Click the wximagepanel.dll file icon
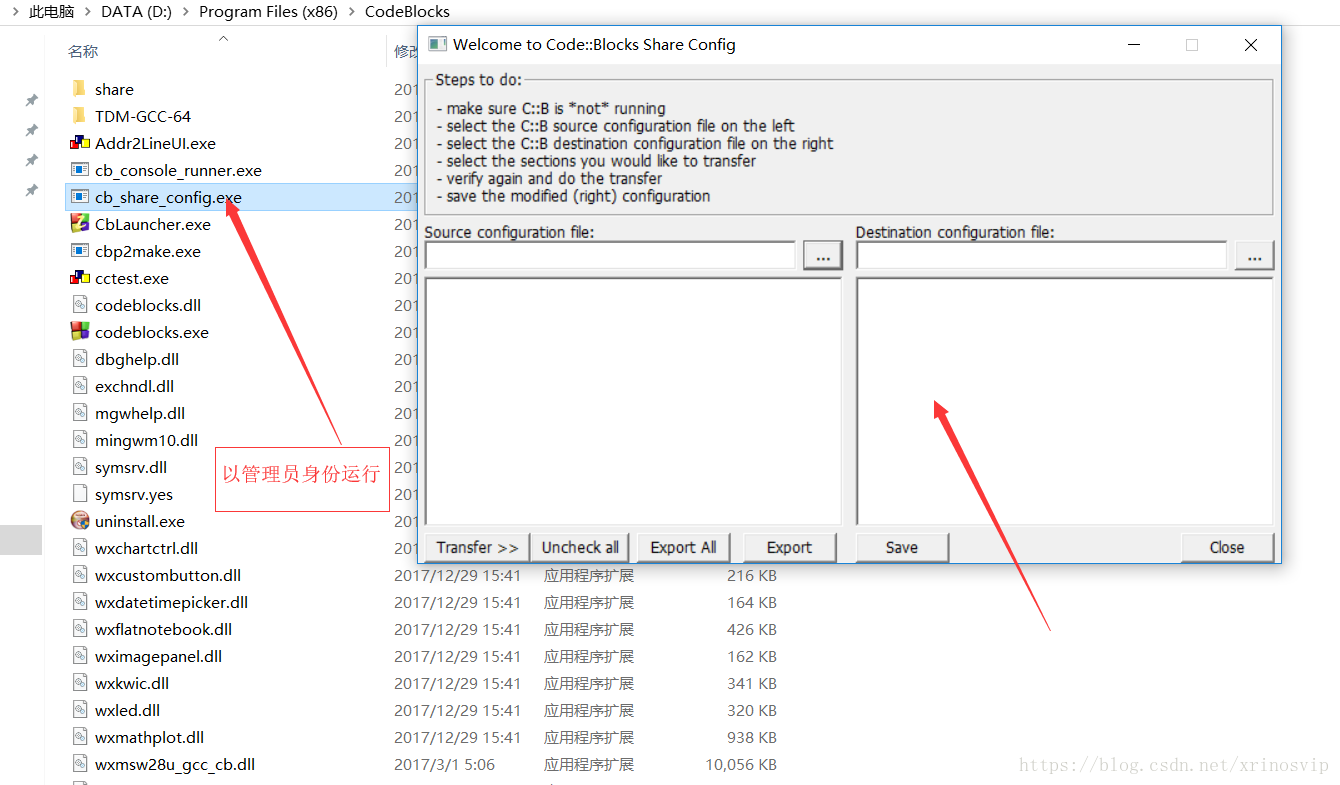 tap(80, 656)
